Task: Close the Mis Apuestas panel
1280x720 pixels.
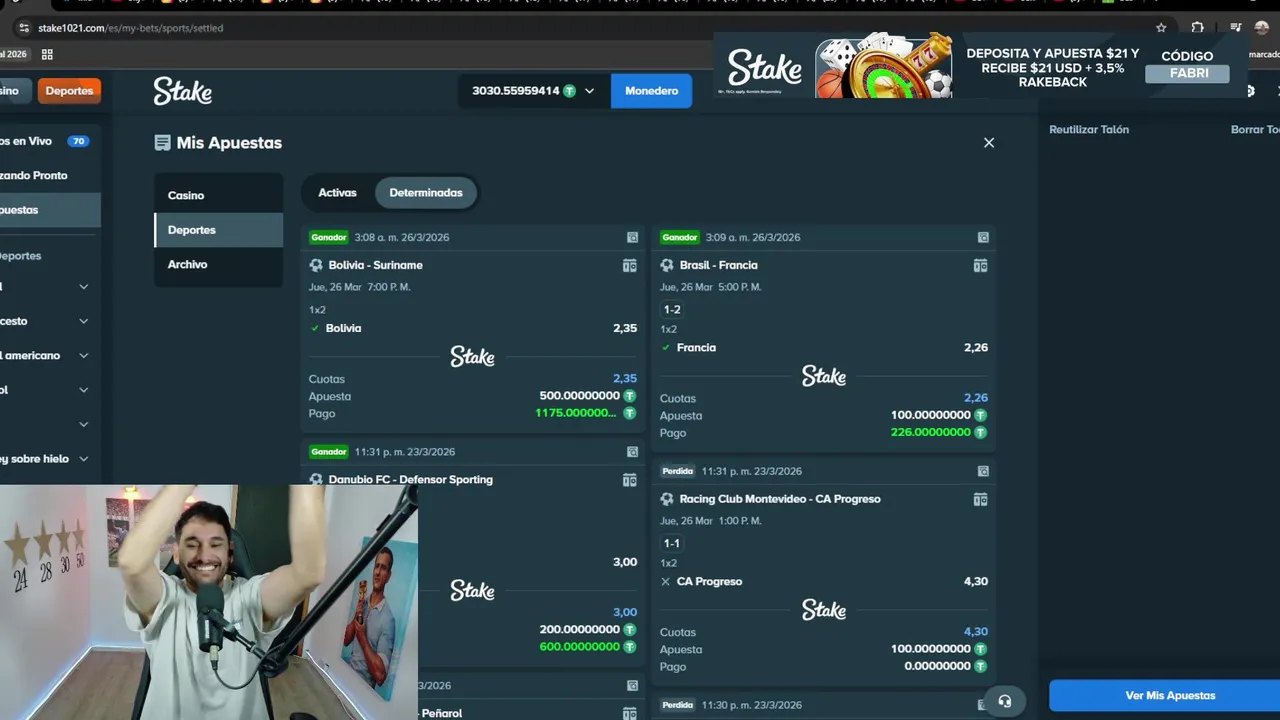Action: coord(989,143)
